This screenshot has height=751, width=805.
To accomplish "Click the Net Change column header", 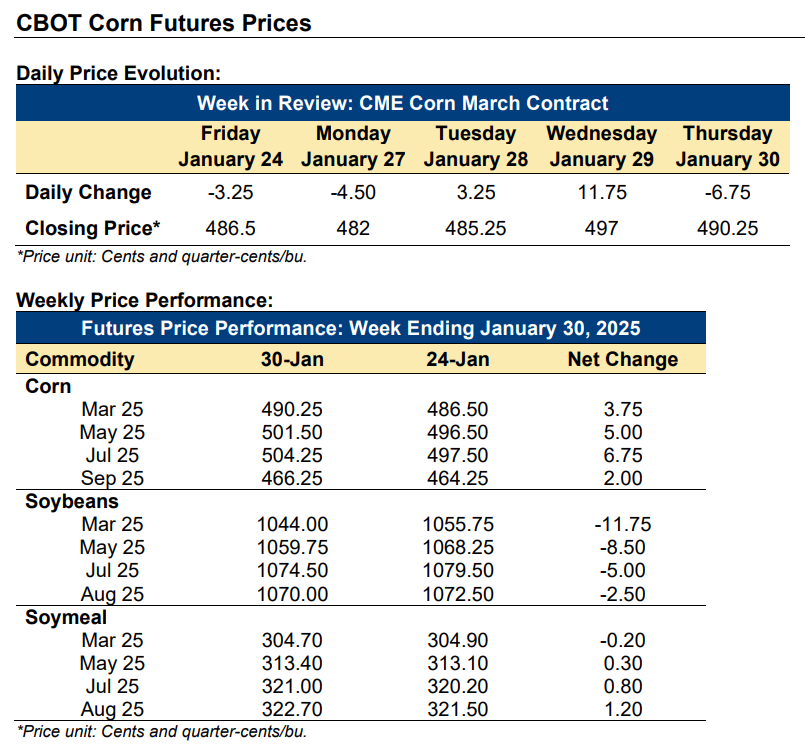I will [x=623, y=359].
